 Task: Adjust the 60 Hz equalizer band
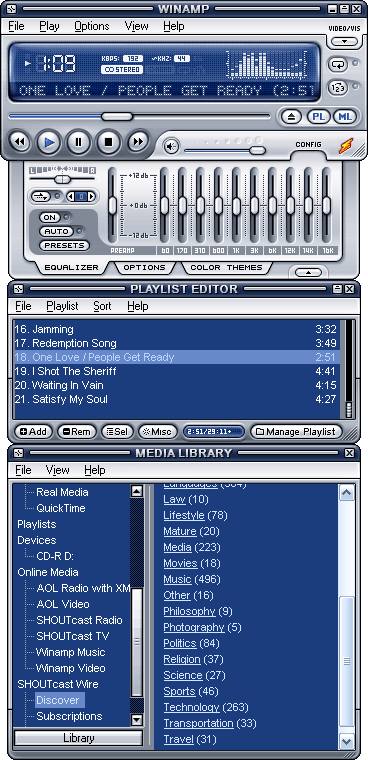(165, 206)
